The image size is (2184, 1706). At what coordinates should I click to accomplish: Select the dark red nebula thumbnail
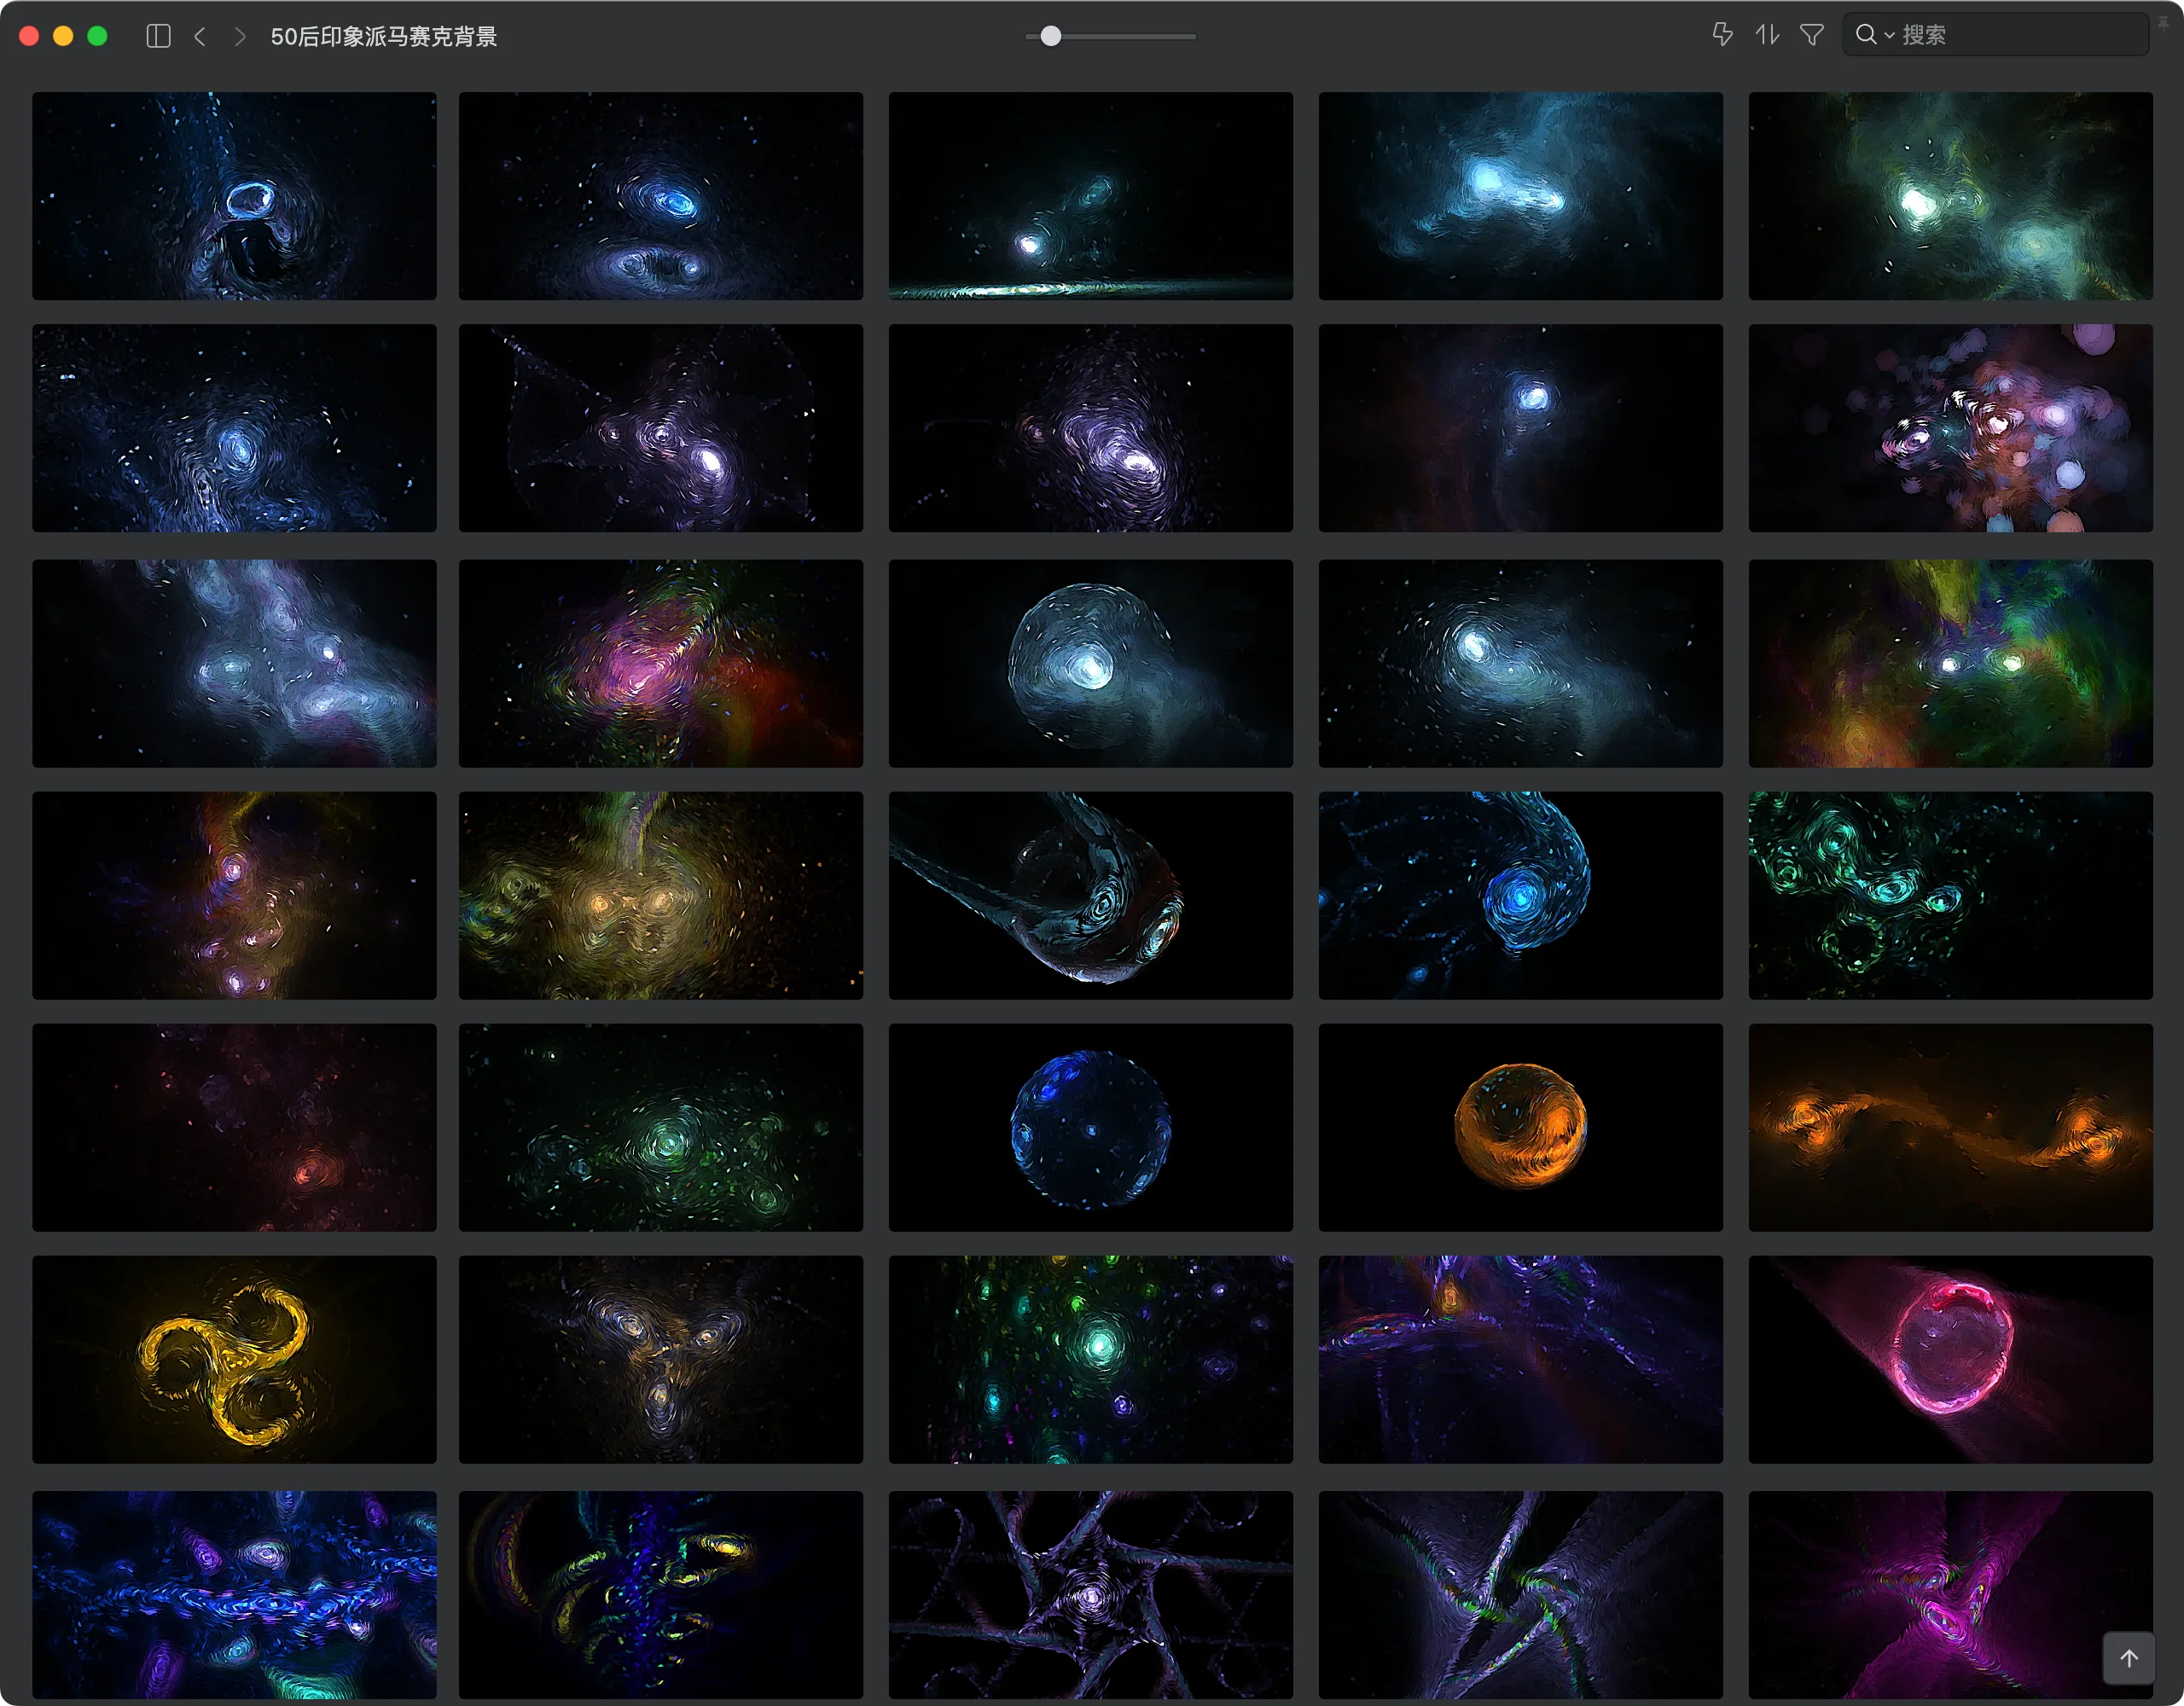234,1127
